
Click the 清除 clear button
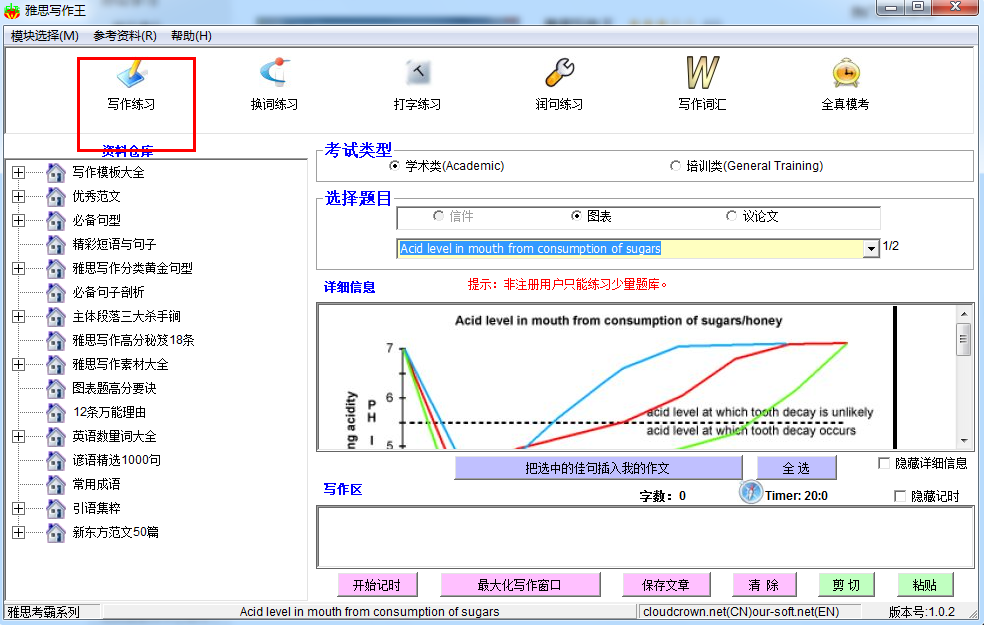point(764,585)
